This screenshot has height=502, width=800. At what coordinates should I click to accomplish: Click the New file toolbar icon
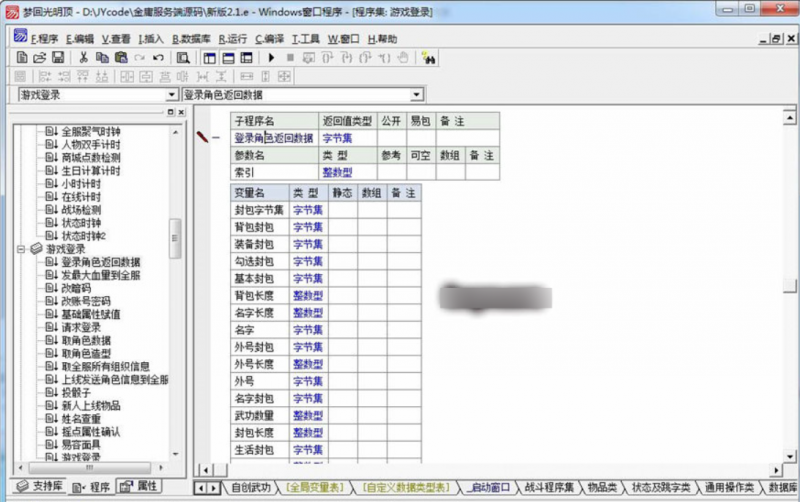21,58
